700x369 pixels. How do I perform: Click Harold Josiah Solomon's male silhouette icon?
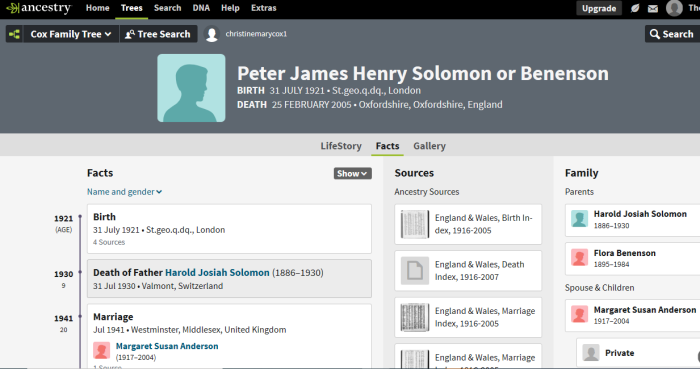[x=579, y=219]
